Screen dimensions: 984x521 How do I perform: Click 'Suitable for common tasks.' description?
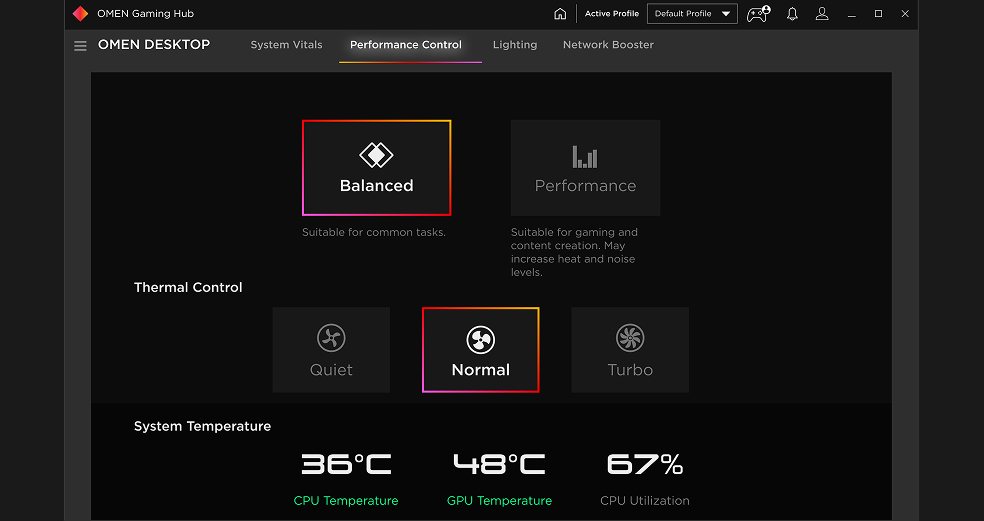[x=373, y=232]
